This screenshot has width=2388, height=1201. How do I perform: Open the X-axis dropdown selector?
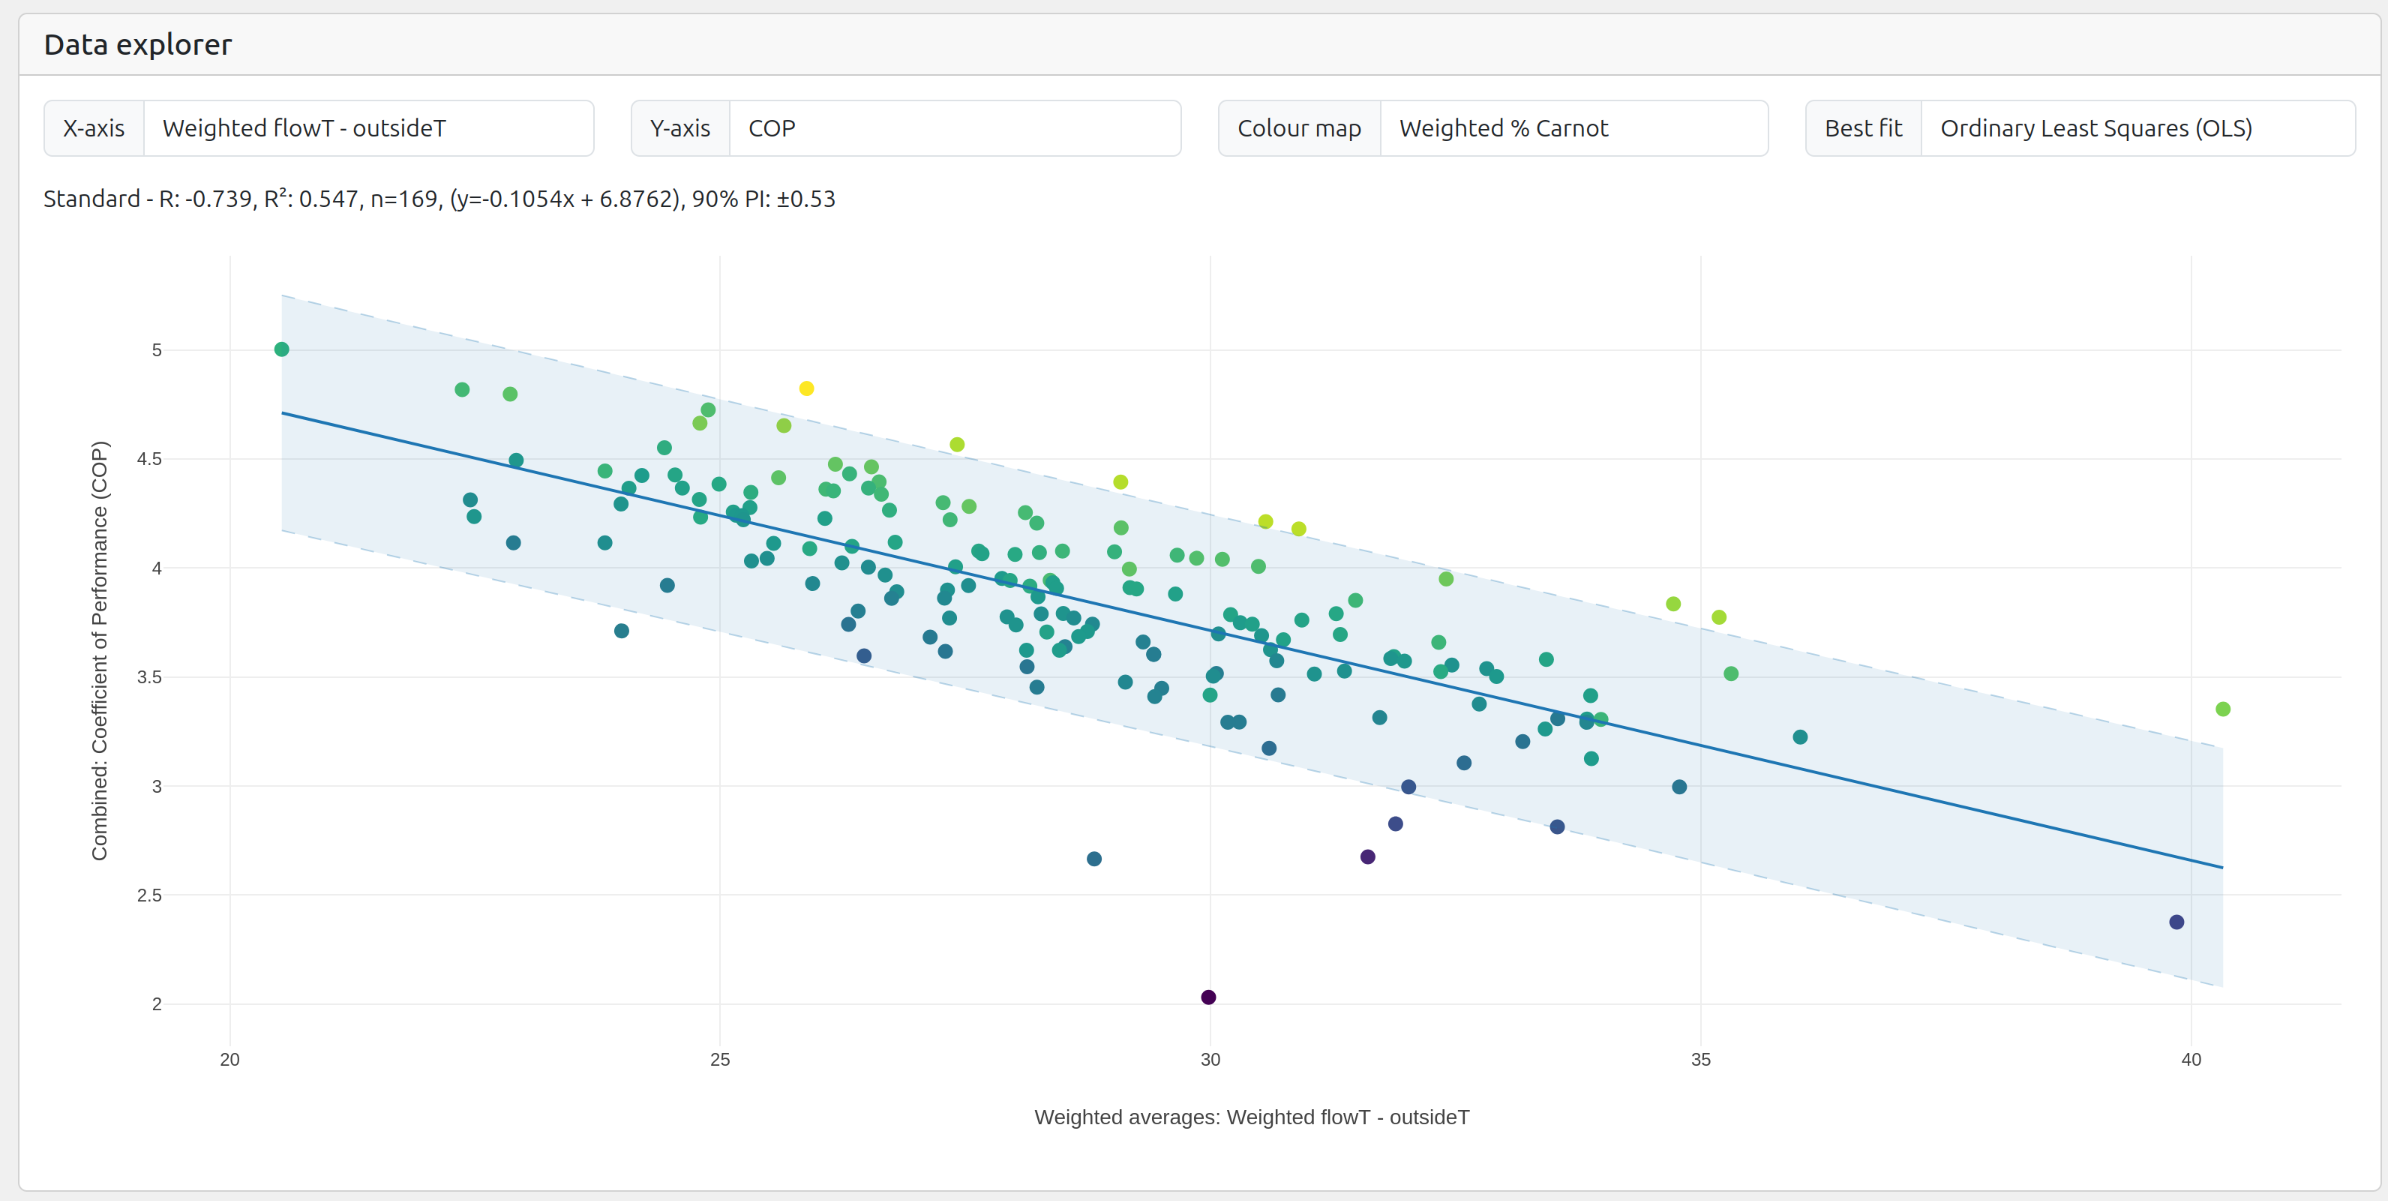(368, 128)
